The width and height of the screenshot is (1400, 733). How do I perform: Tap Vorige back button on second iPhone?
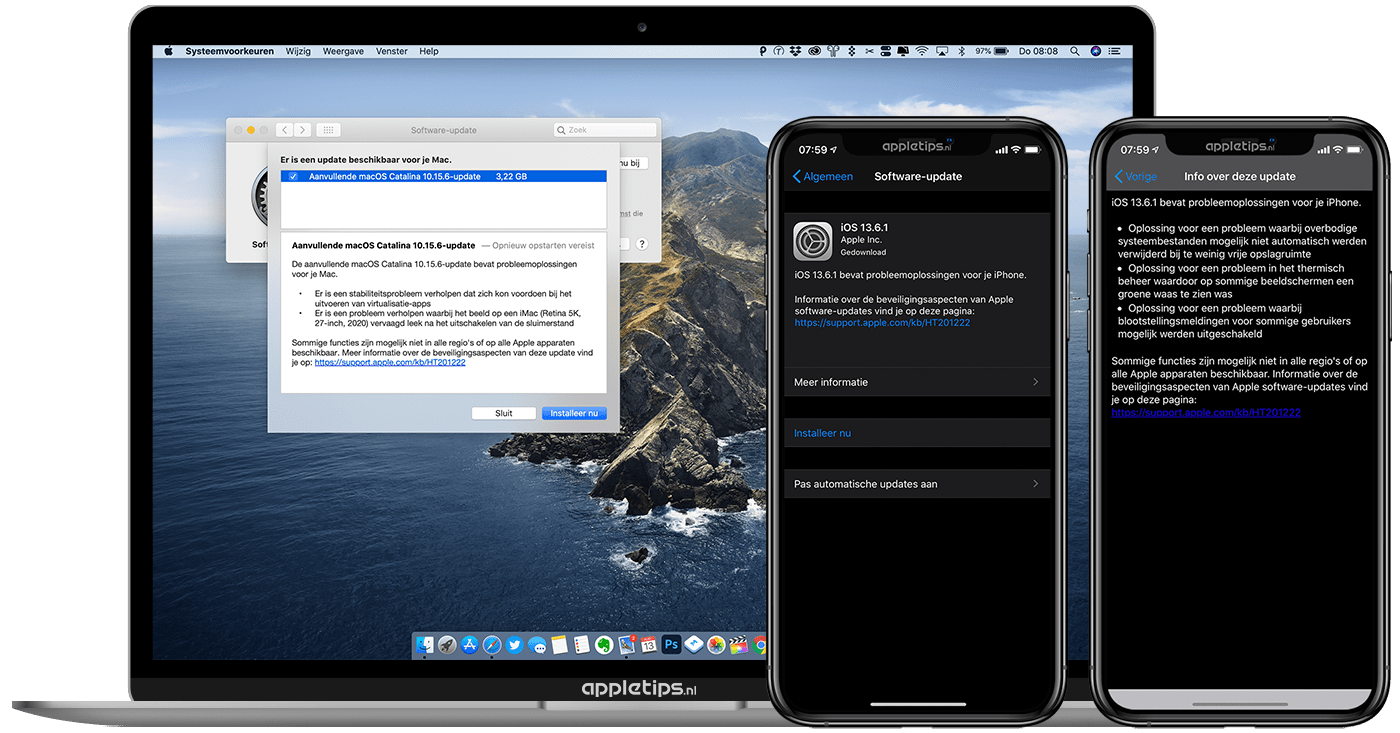tap(1135, 176)
